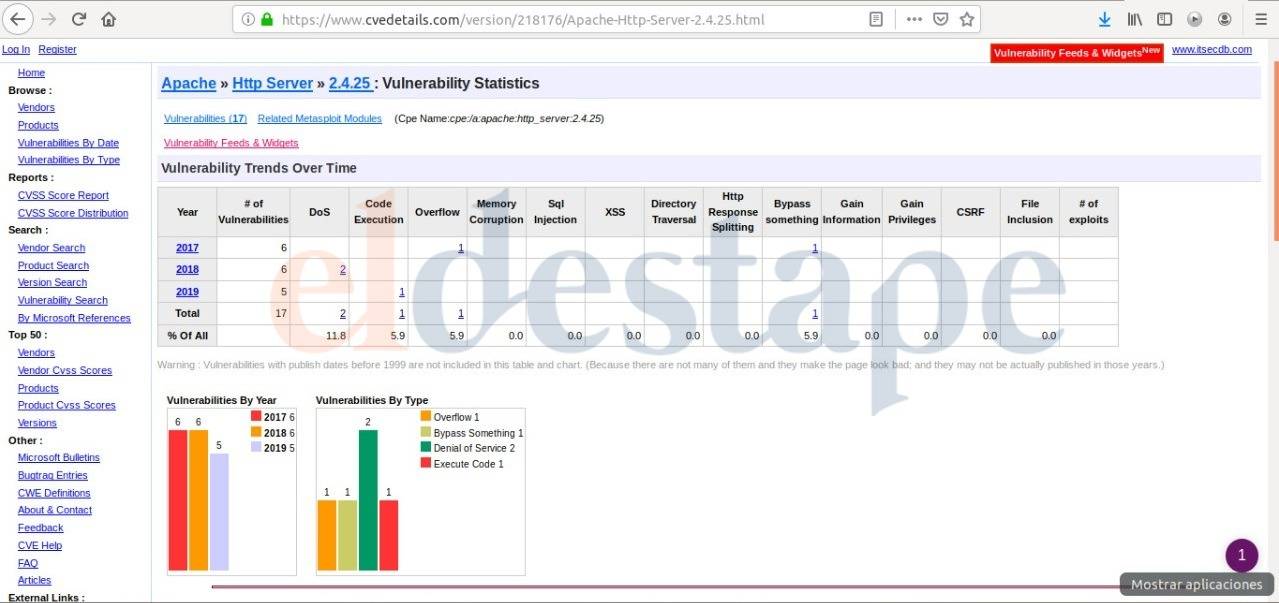Open the FAQ sidebar link
The height and width of the screenshot is (603, 1279).
tap(28, 564)
